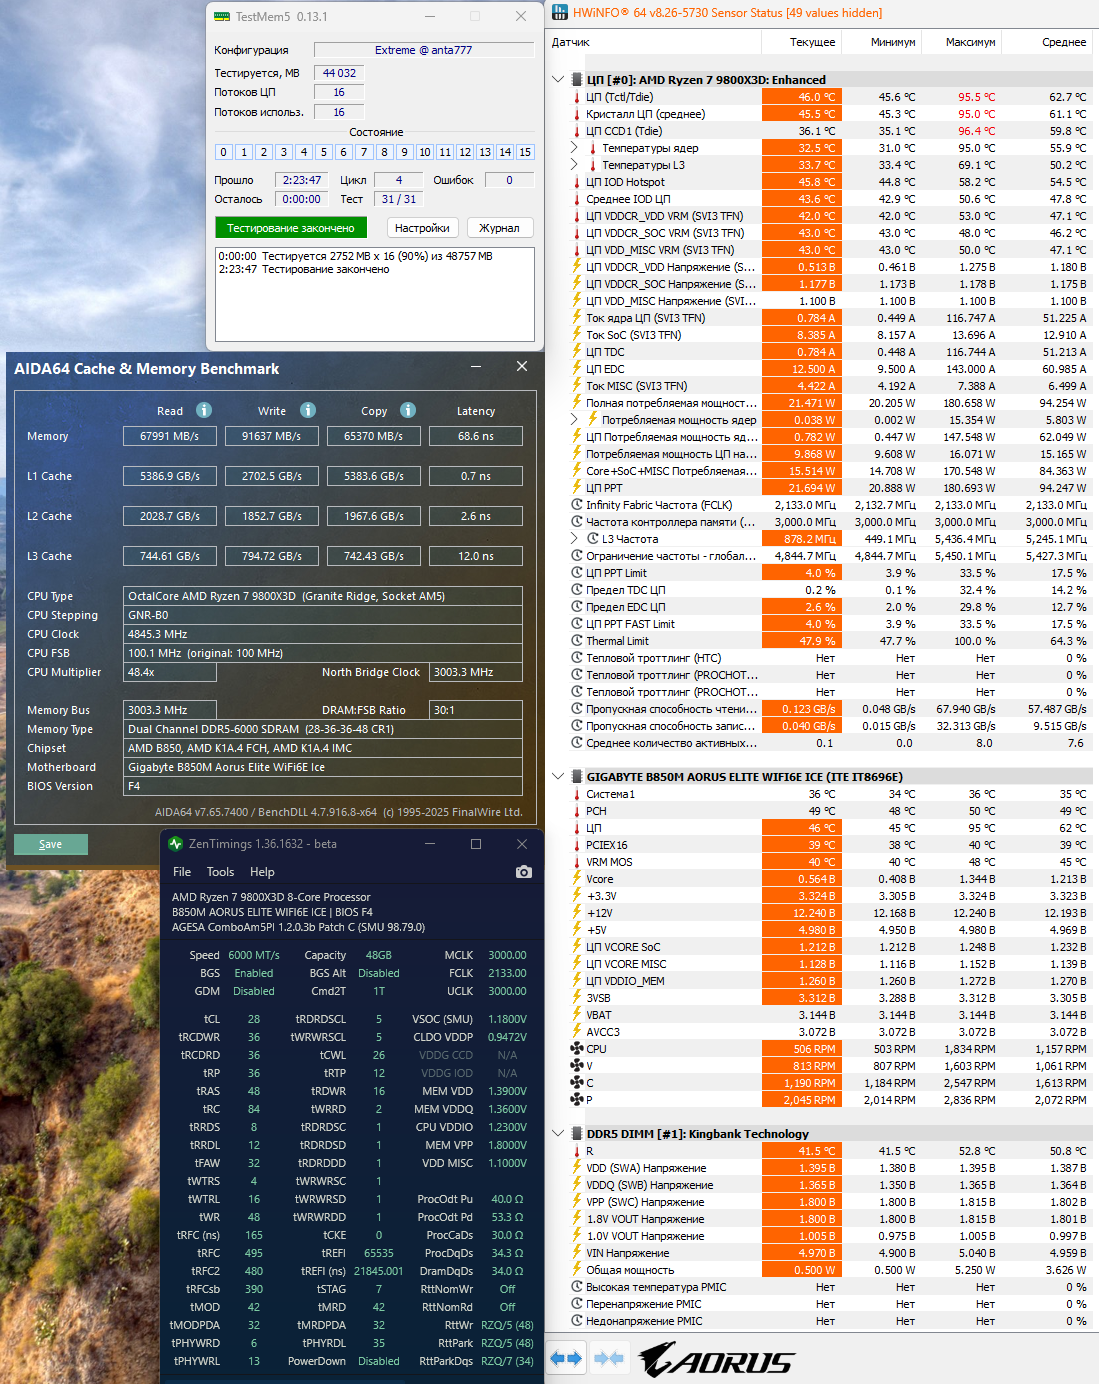The image size is (1099, 1384).
Task: Click the tREFI value 65535 in ZenTimings
Action: pos(378,1253)
